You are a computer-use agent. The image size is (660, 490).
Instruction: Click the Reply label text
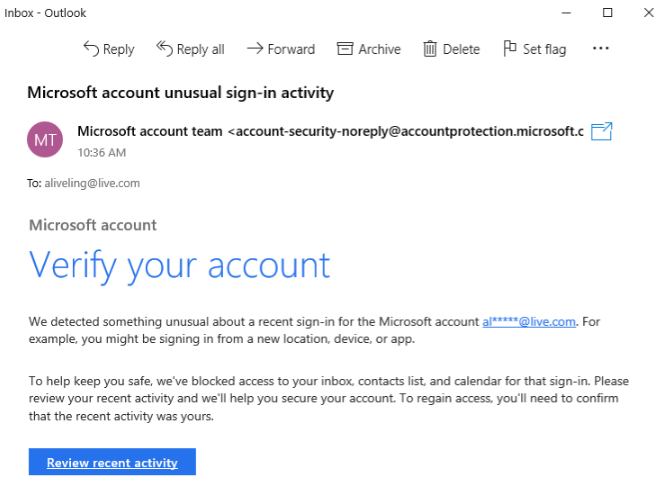[119, 49]
